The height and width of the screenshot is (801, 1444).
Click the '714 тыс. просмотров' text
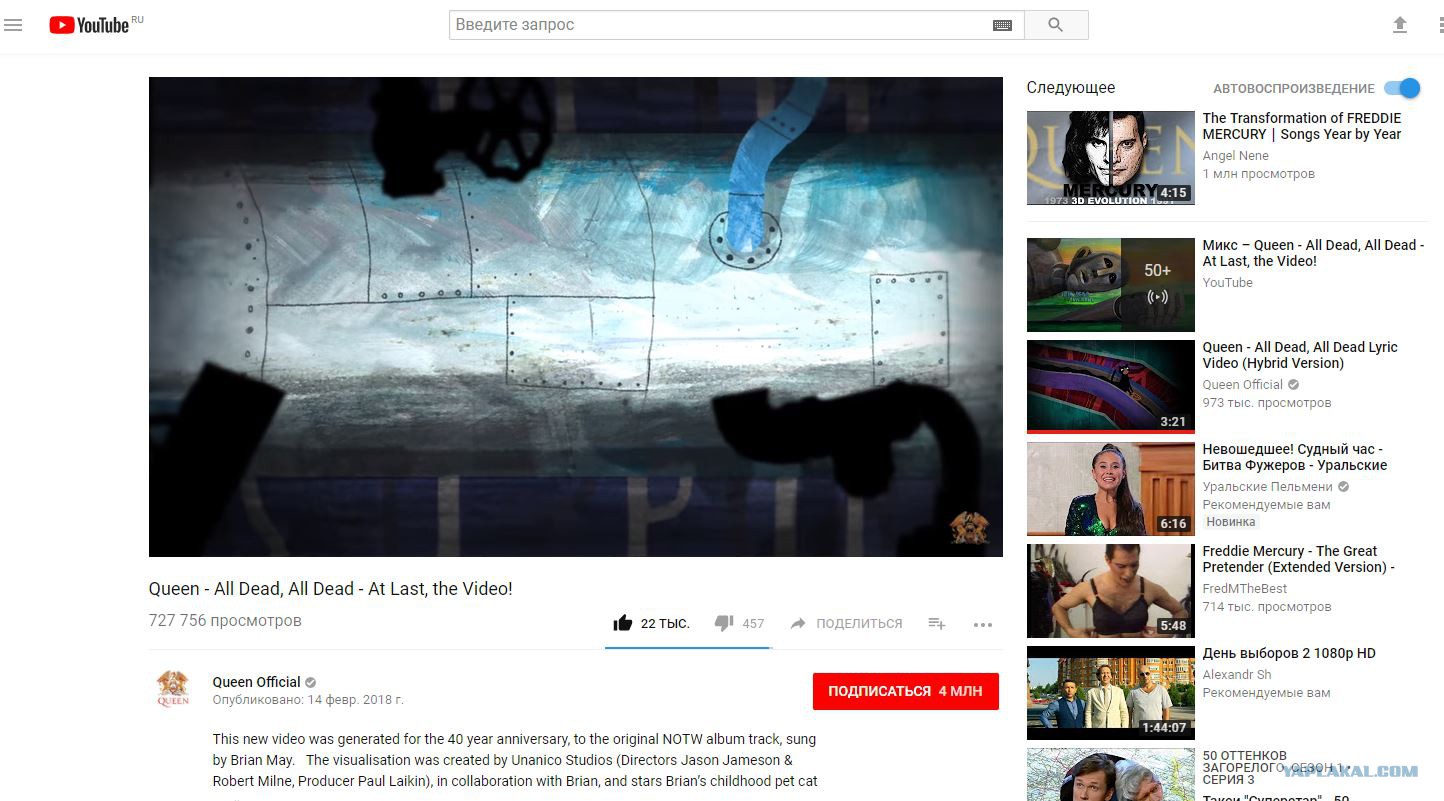(1267, 607)
